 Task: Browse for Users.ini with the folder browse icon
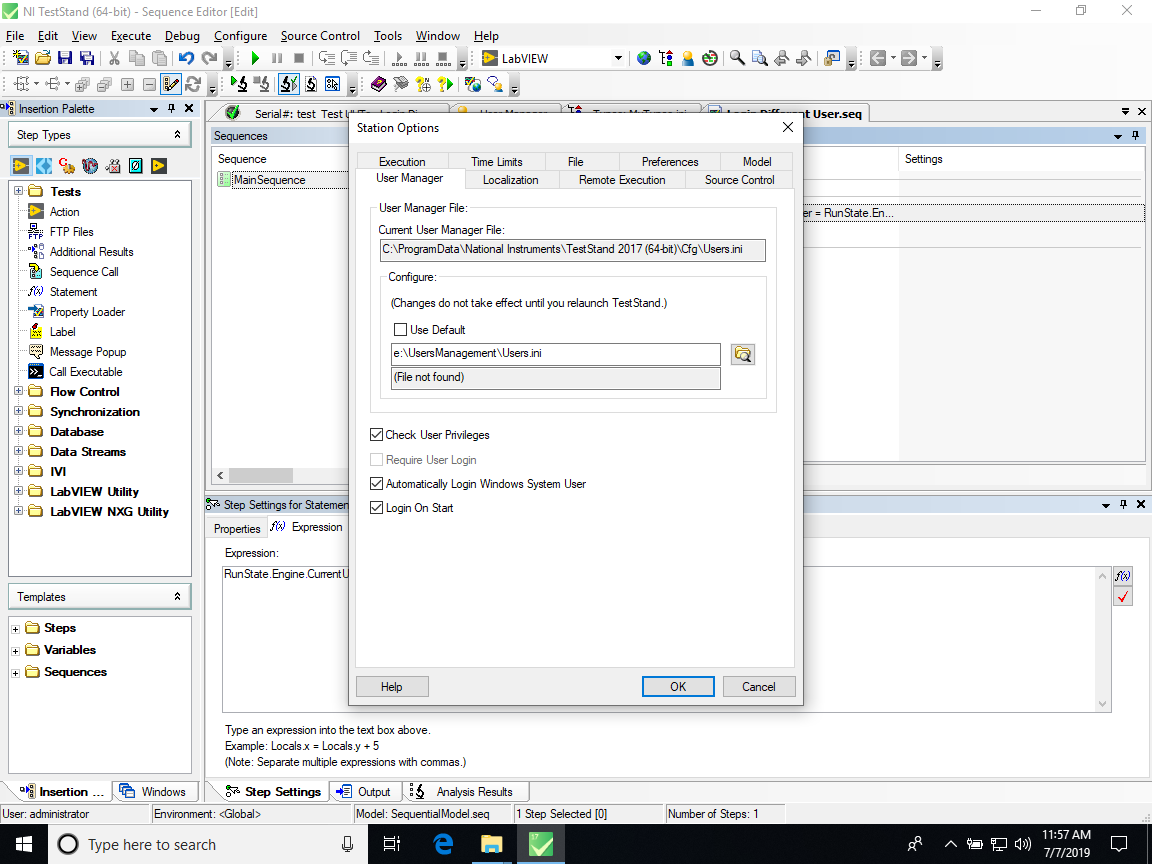pyautogui.click(x=742, y=354)
